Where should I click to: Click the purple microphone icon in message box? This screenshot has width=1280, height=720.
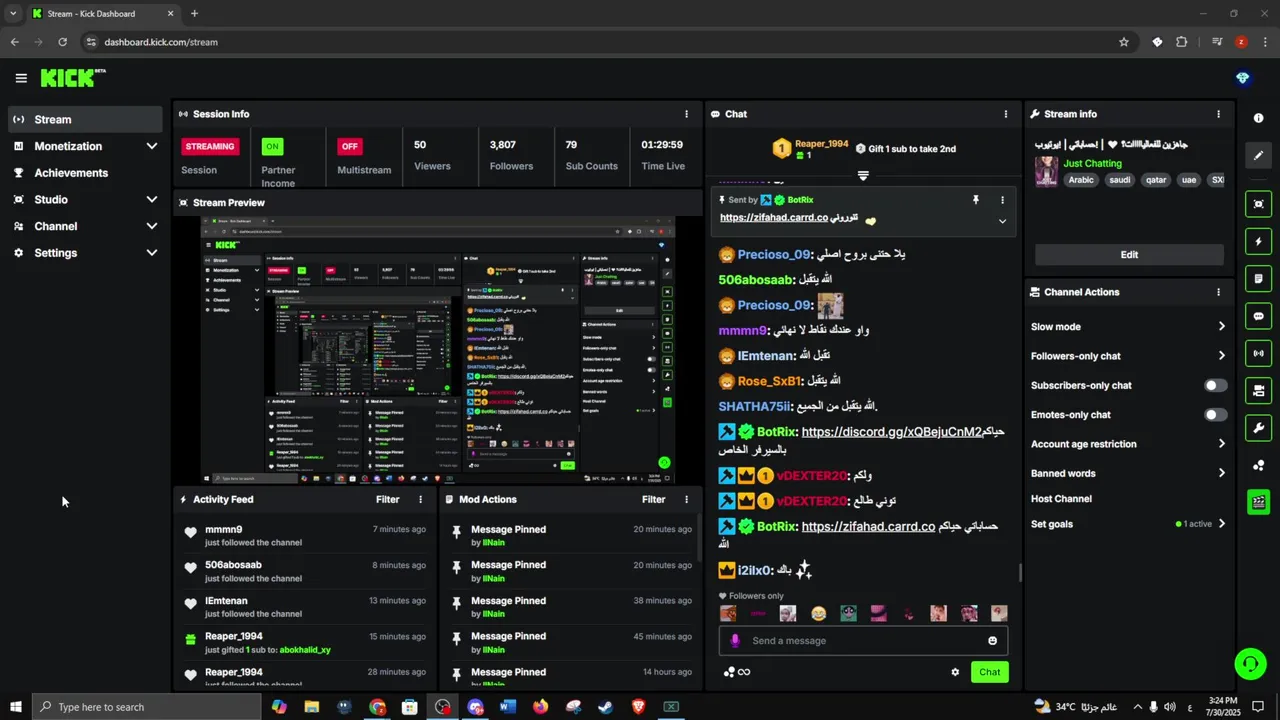[x=735, y=641]
